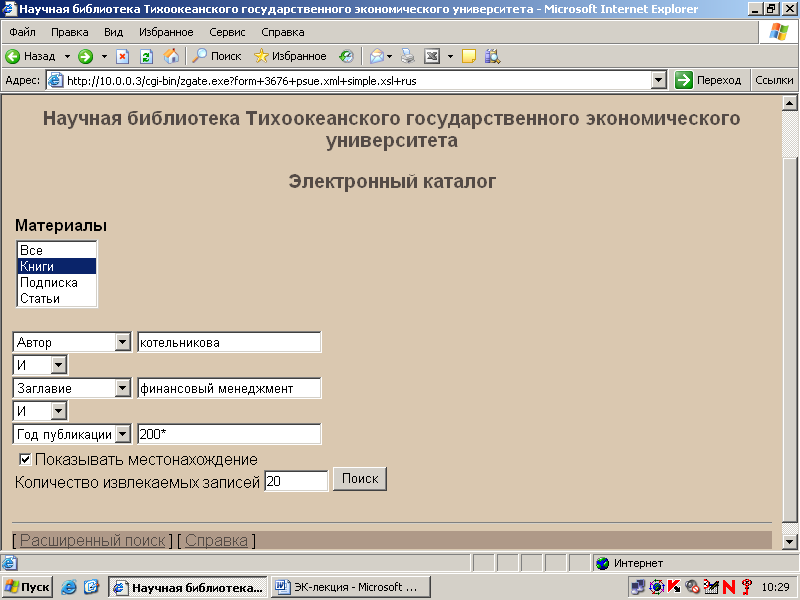The height and width of the screenshot is (600, 800).
Task: Click the year field containing 200*
Action: tap(229, 434)
